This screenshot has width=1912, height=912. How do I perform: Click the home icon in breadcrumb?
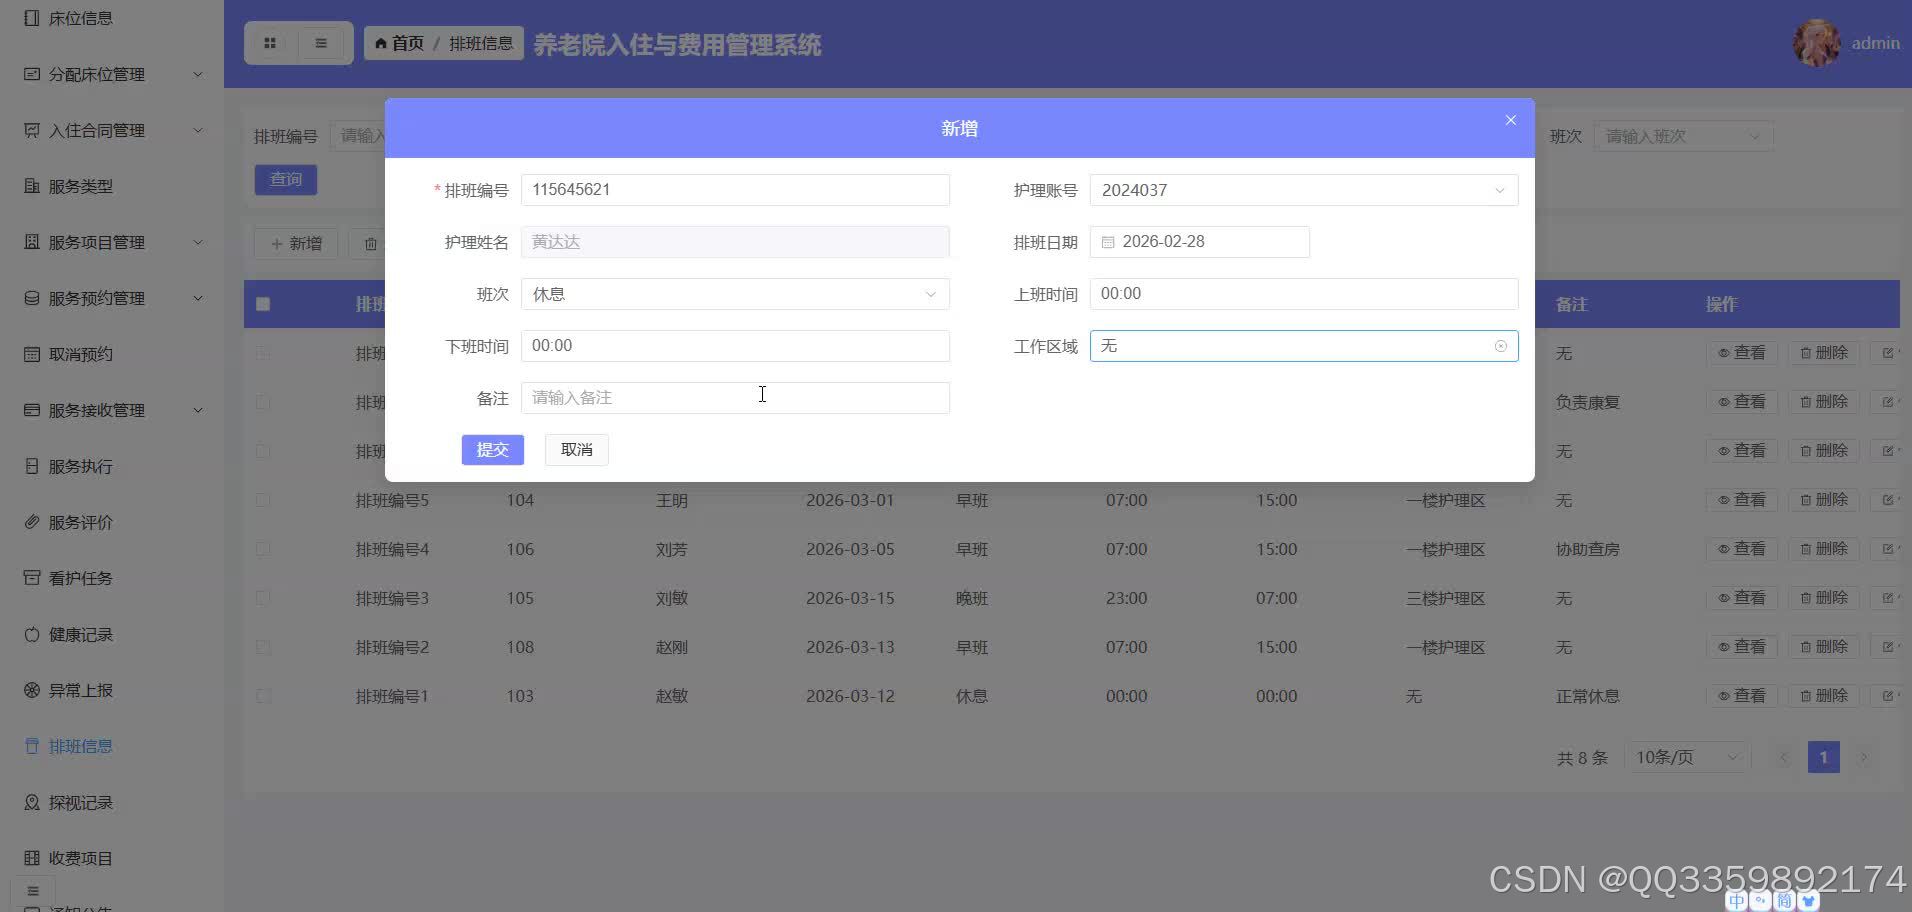[381, 44]
